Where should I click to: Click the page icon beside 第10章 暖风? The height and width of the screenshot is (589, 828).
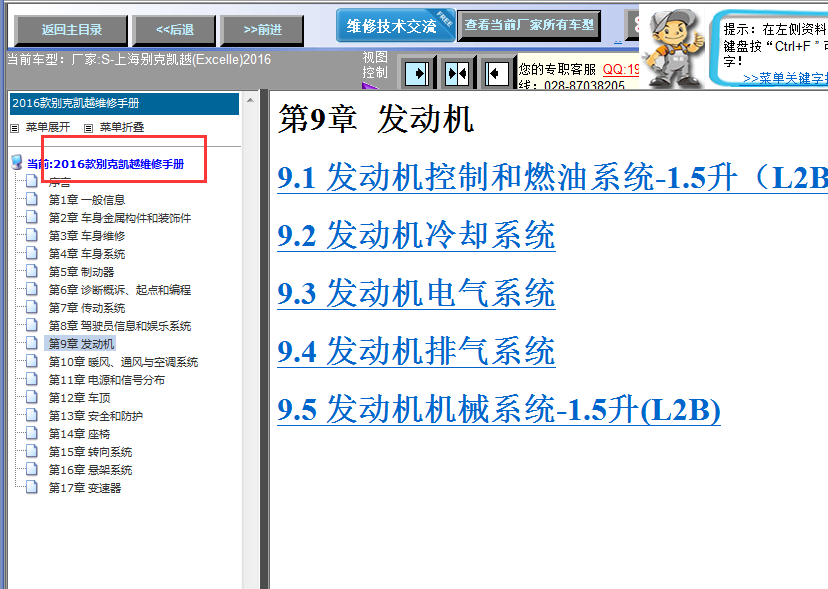(x=32, y=361)
